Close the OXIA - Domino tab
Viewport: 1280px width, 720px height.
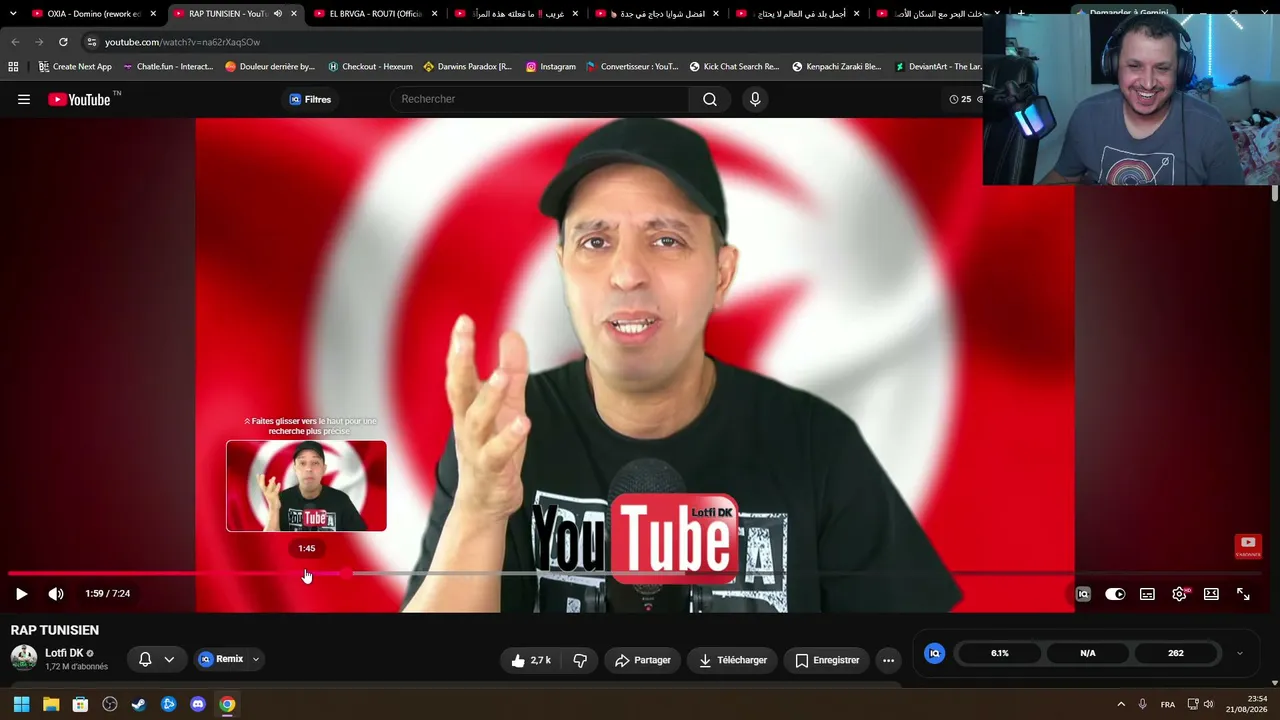coord(153,14)
